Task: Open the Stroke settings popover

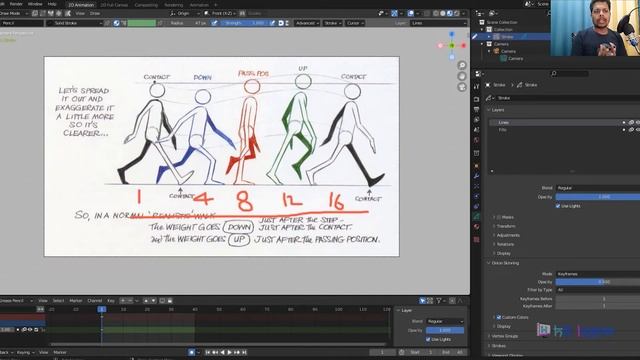Action: click(332, 23)
